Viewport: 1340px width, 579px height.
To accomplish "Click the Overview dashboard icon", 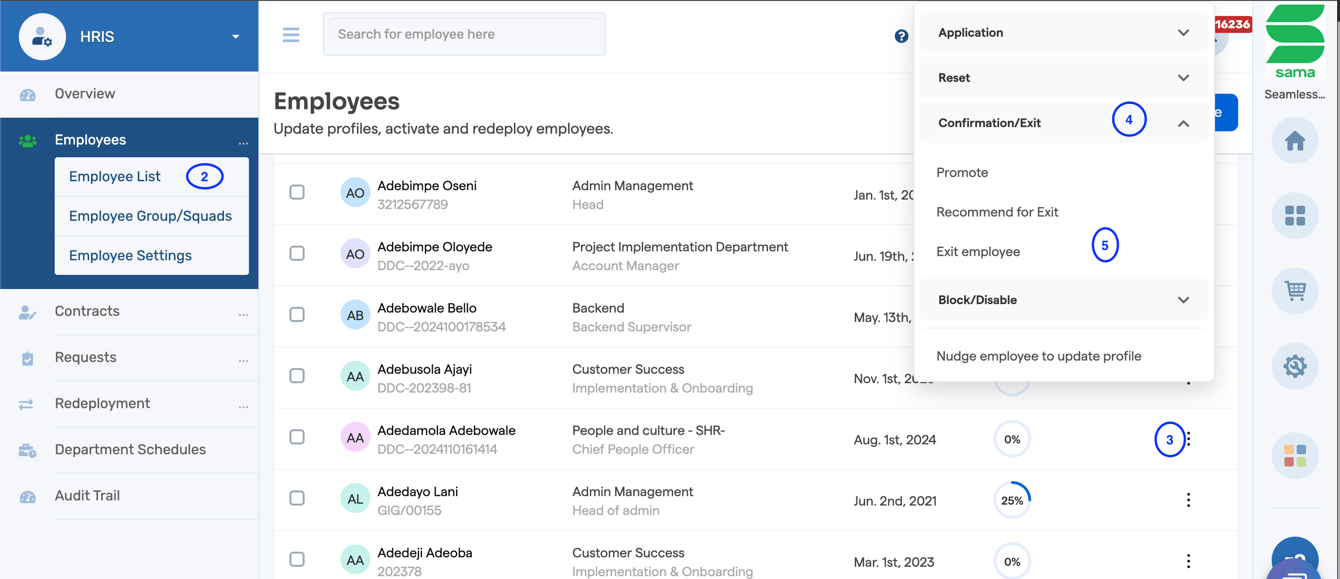I will (x=27, y=95).
